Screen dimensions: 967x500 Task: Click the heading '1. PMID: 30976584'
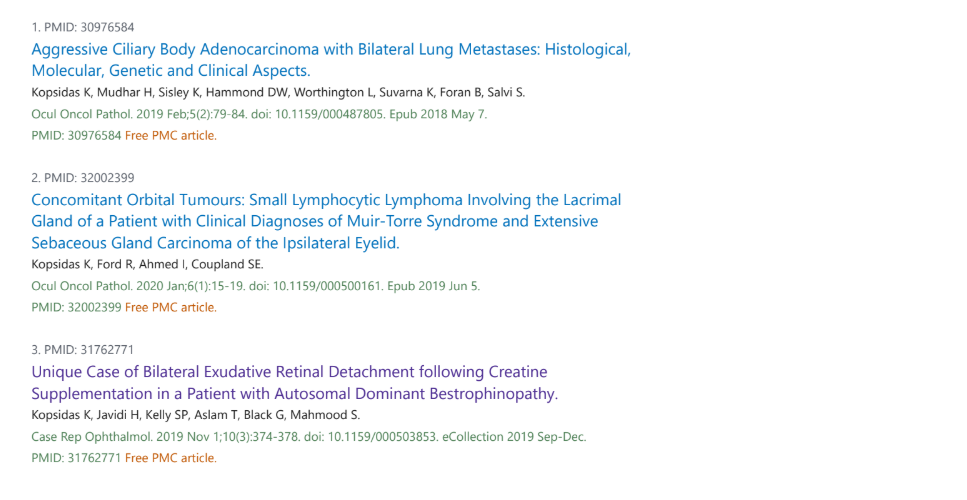[83, 27]
